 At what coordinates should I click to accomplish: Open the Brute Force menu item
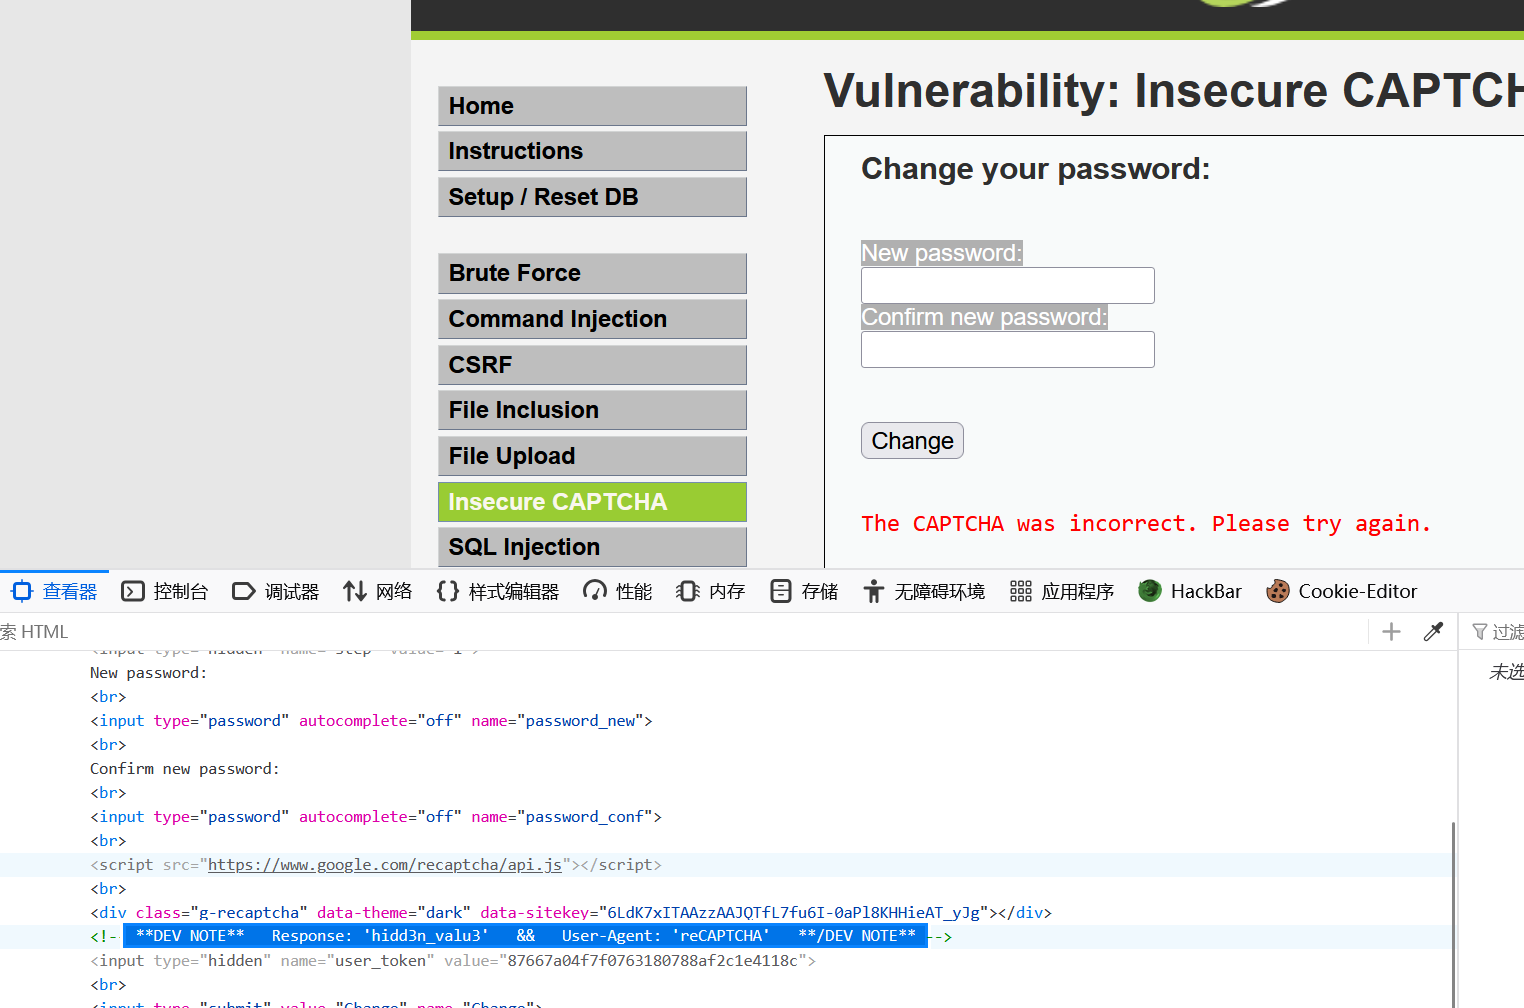592,273
